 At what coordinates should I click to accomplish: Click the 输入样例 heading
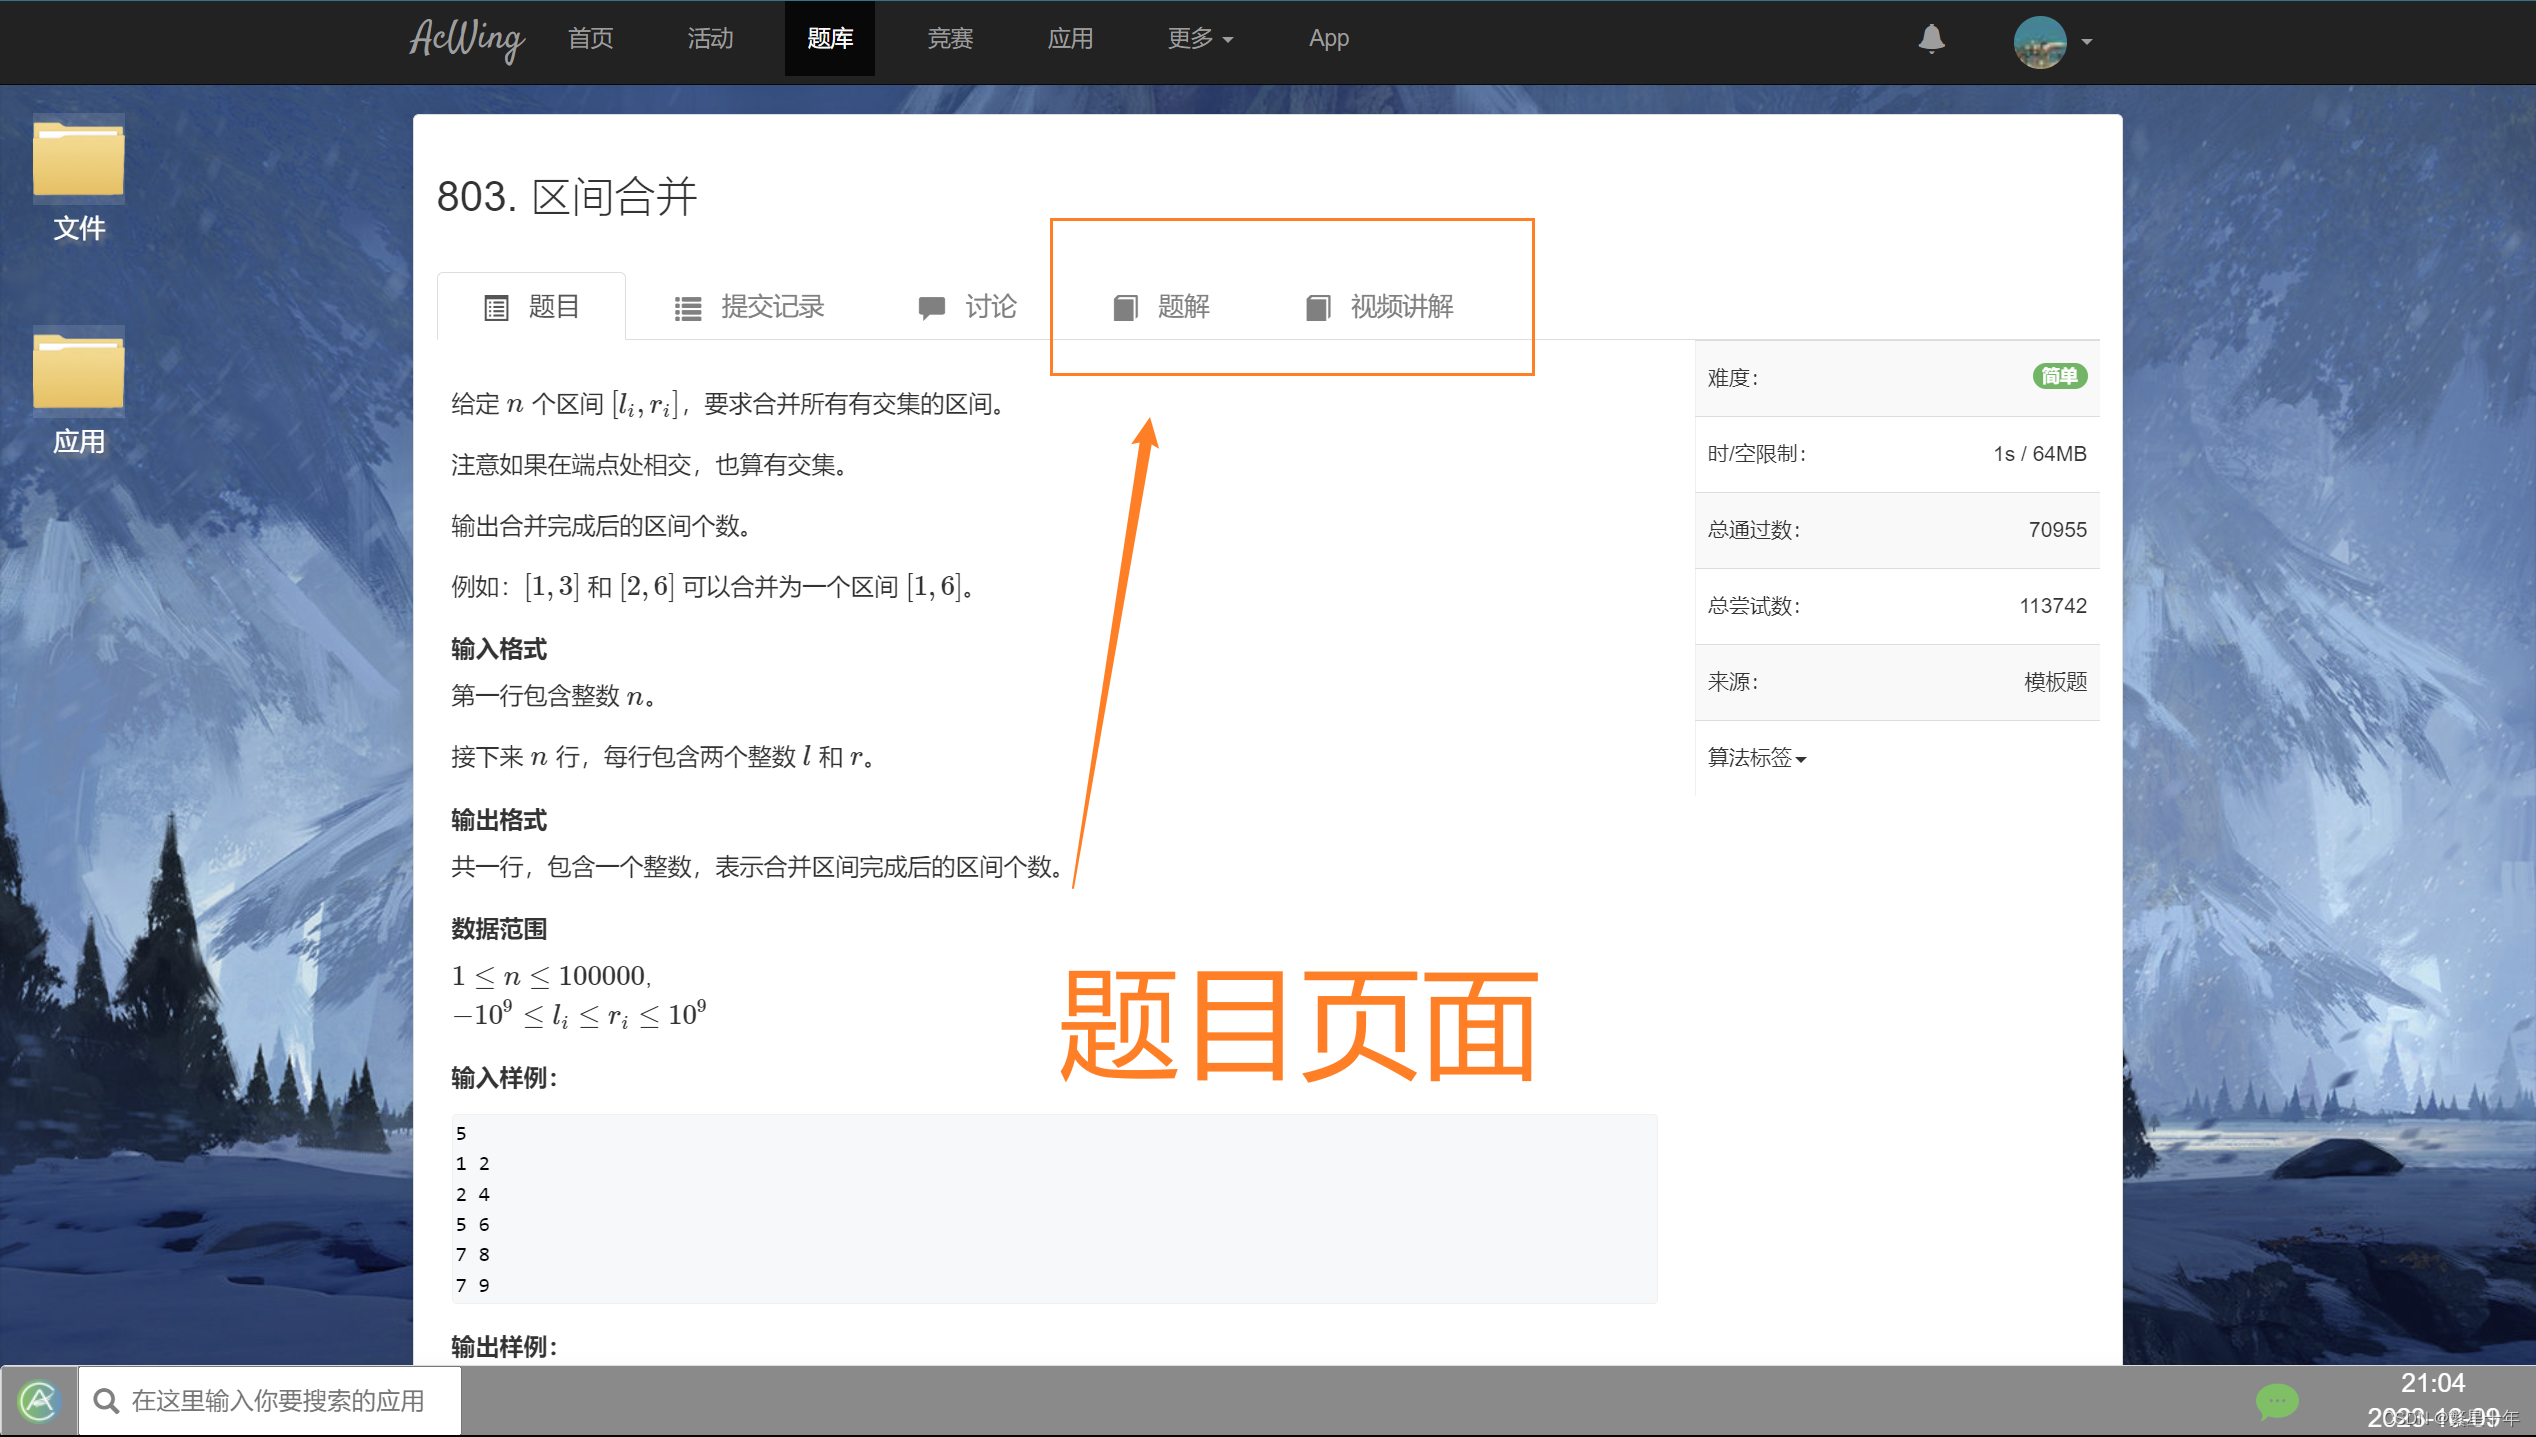[x=504, y=1078]
